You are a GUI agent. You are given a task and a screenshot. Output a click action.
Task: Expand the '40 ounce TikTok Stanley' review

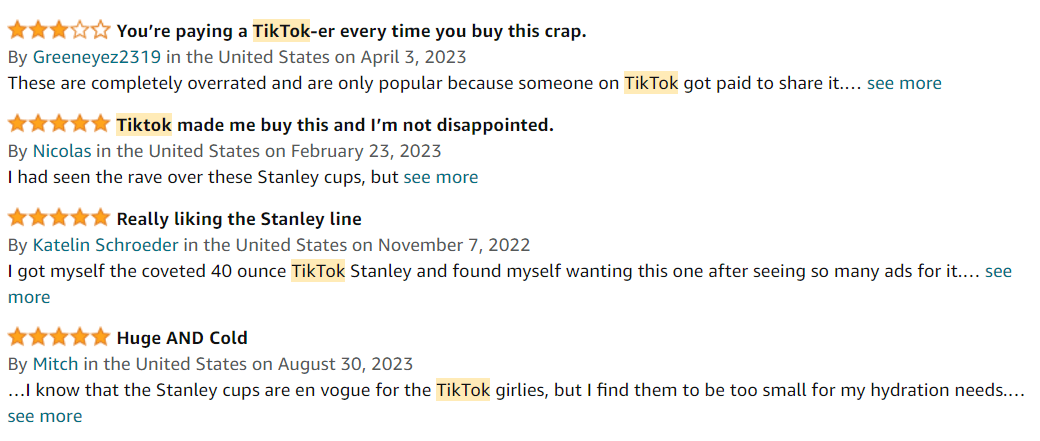pos(998,271)
